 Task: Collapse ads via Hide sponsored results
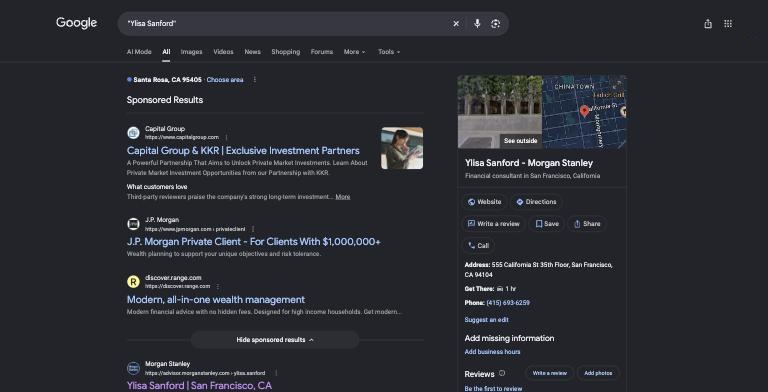pos(275,340)
